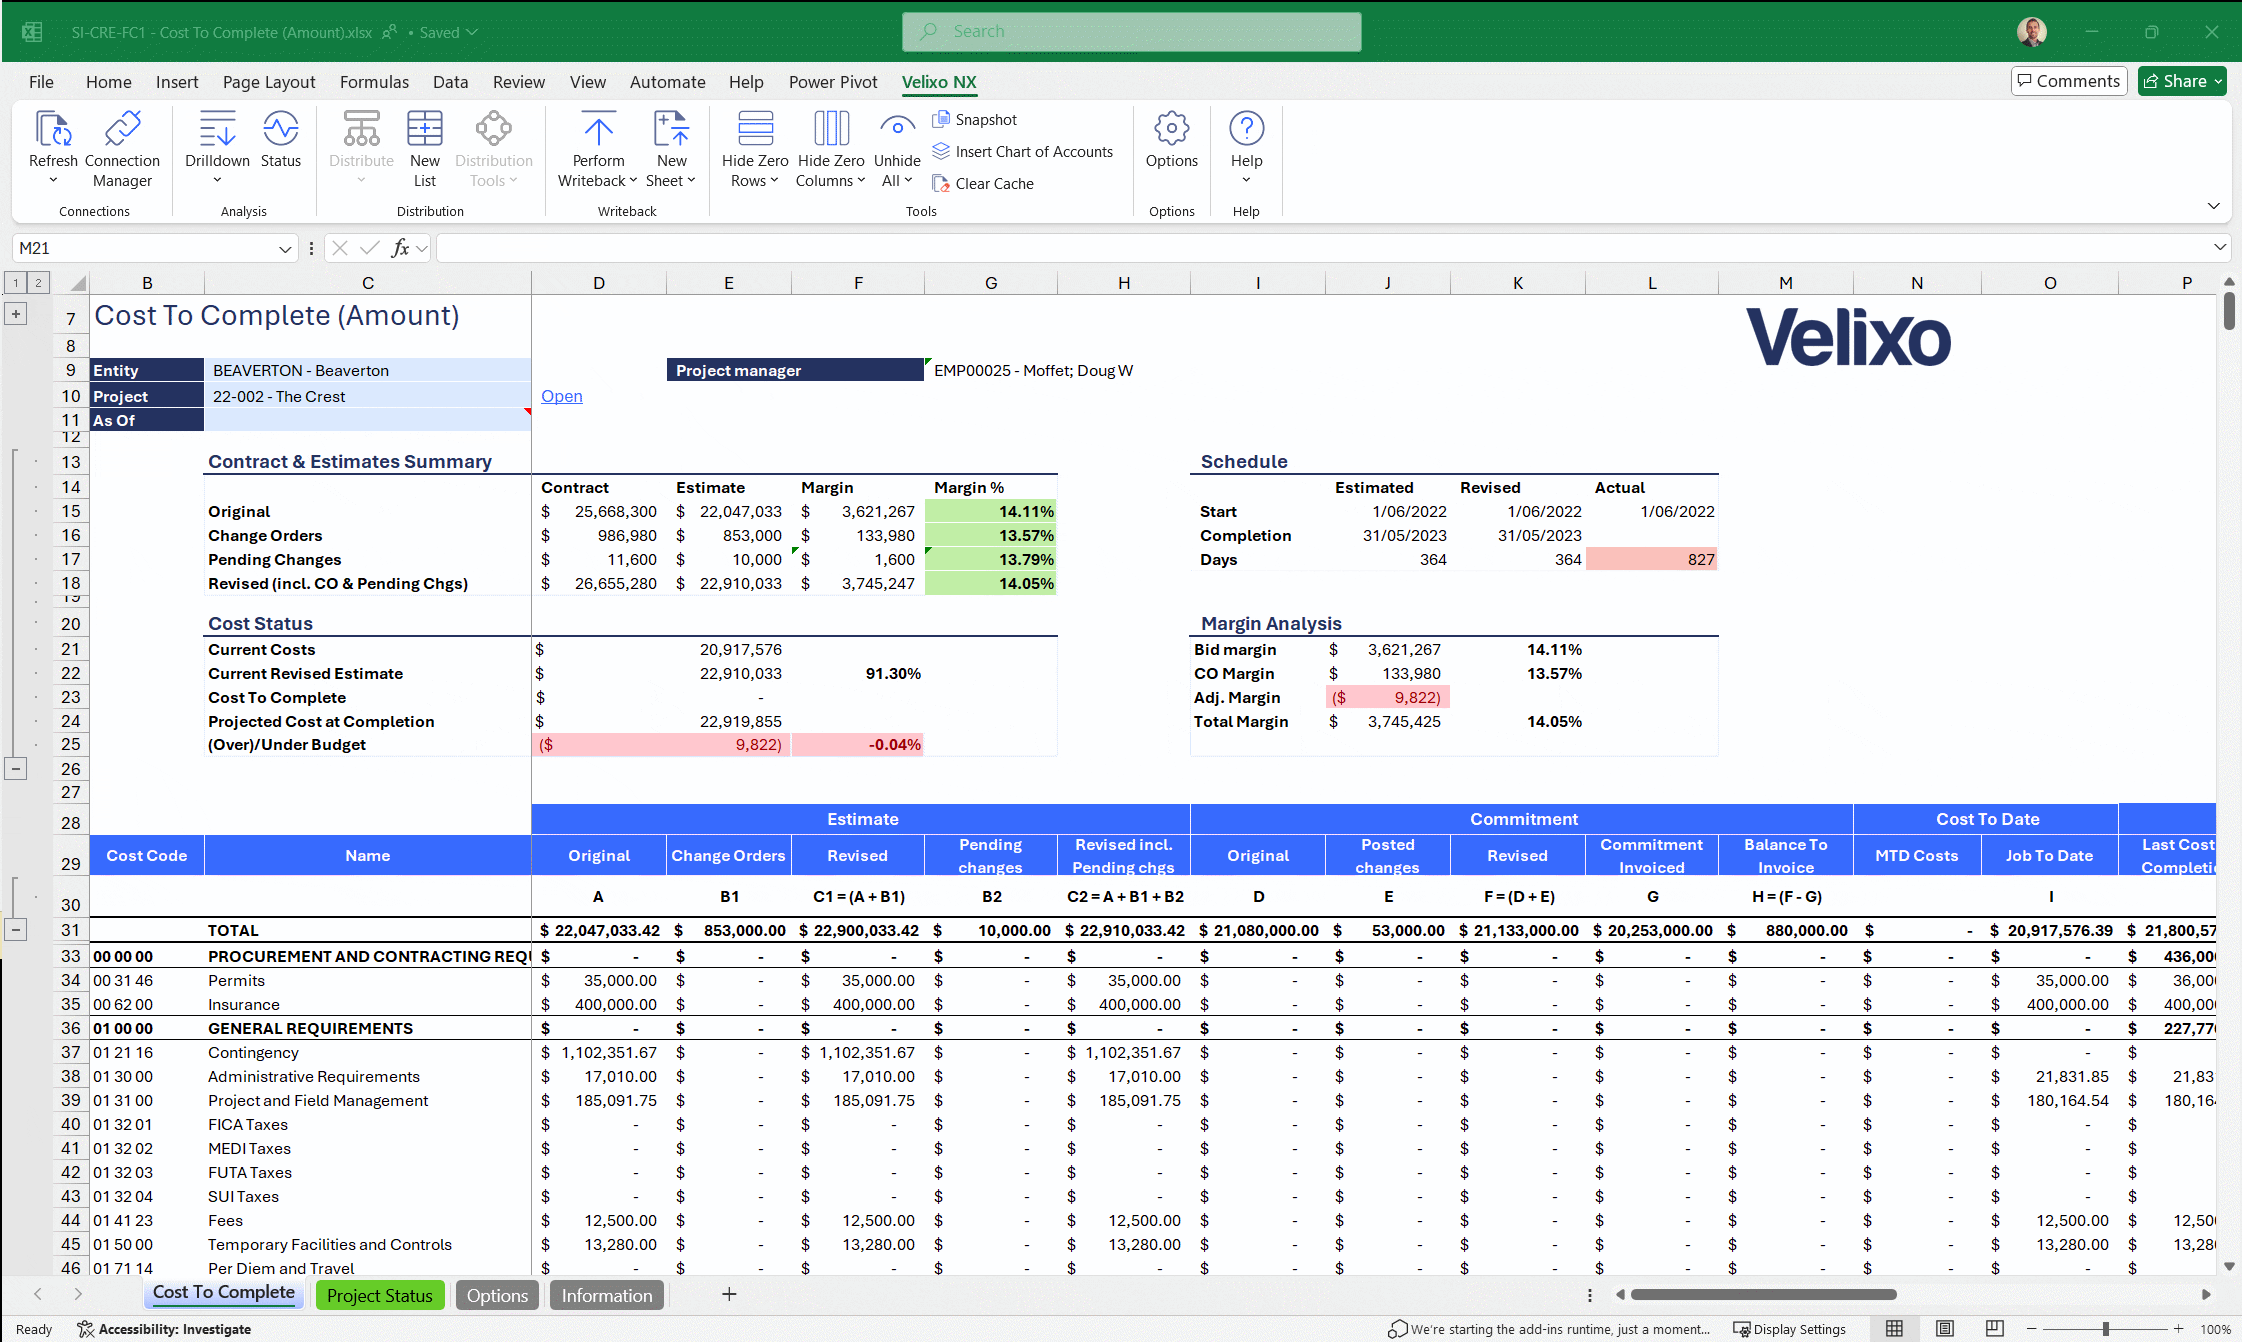Click the zoom slider handle

tap(2106, 1329)
